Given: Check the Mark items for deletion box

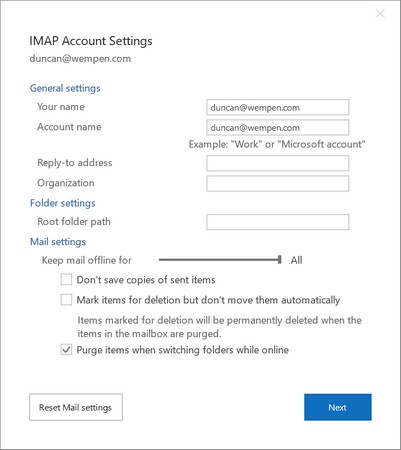Looking at the screenshot, I should pyautogui.click(x=66, y=300).
